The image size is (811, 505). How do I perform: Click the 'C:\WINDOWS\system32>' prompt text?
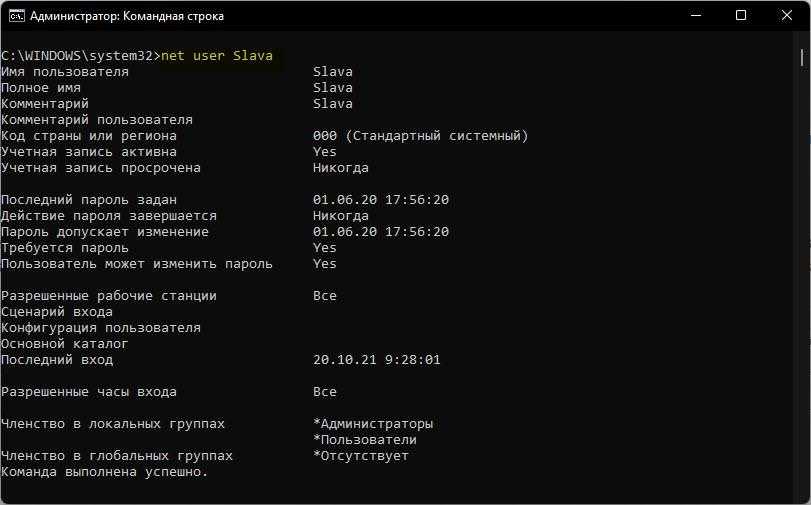[x=80, y=56]
